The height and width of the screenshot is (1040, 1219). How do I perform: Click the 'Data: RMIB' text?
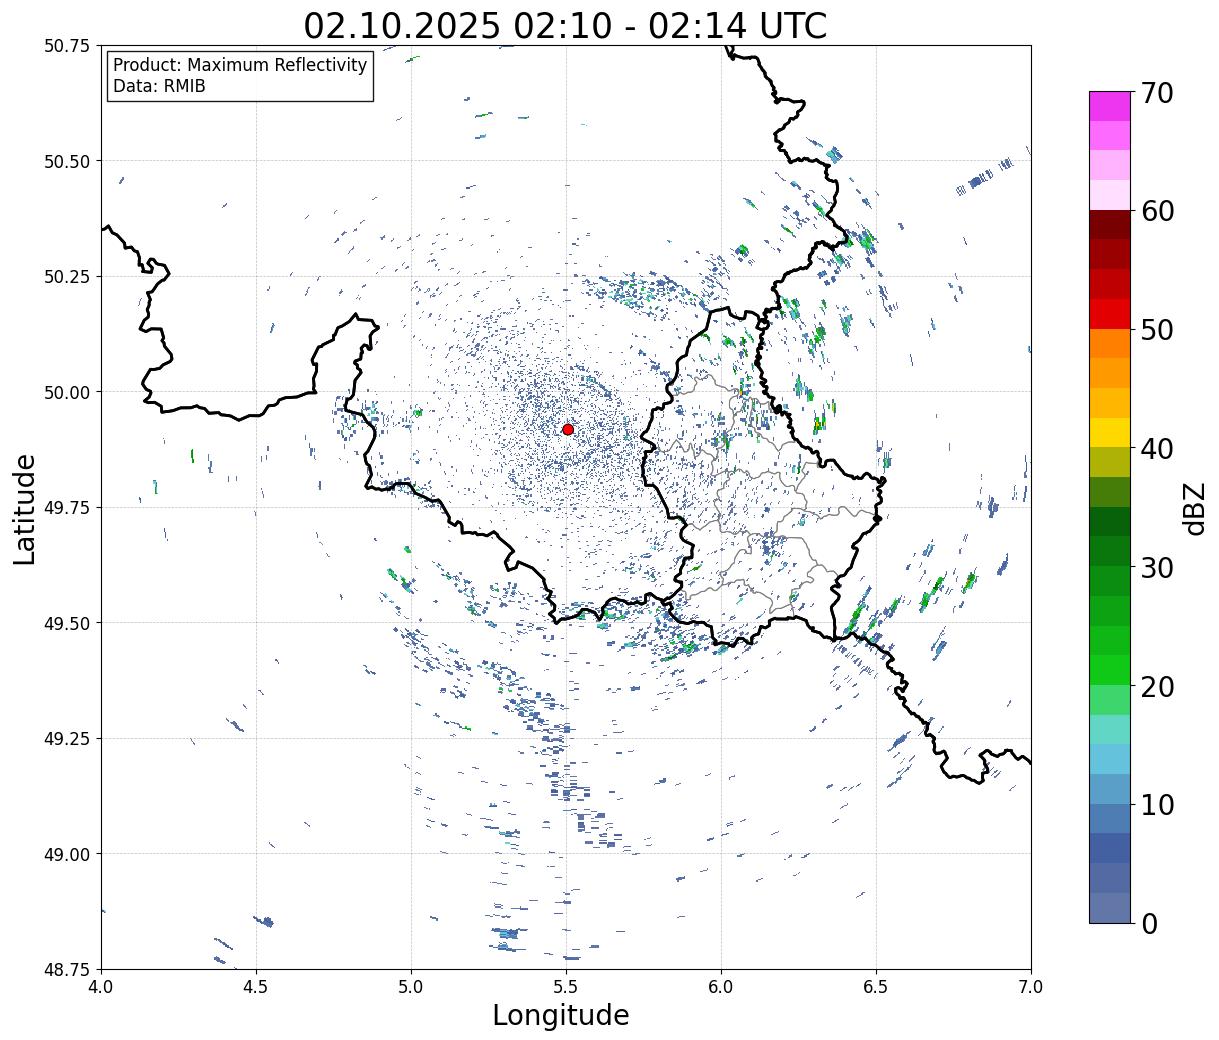[x=159, y=87]
